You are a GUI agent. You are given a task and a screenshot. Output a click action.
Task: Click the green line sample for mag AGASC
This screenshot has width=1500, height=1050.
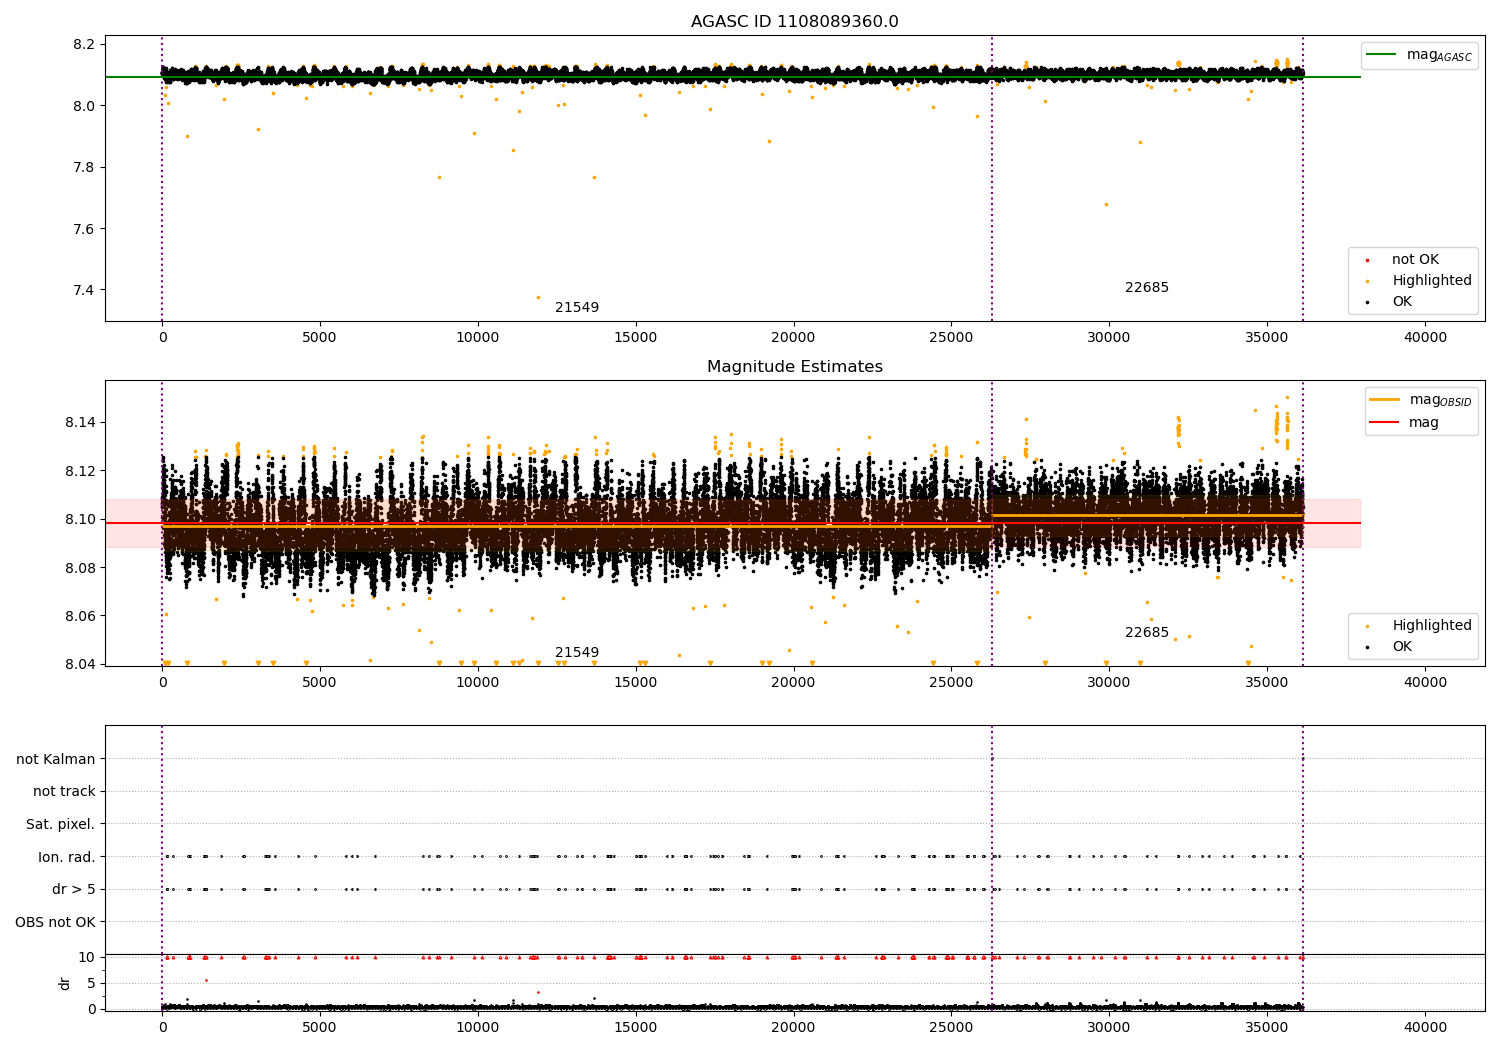click(x=1382, y=55)
